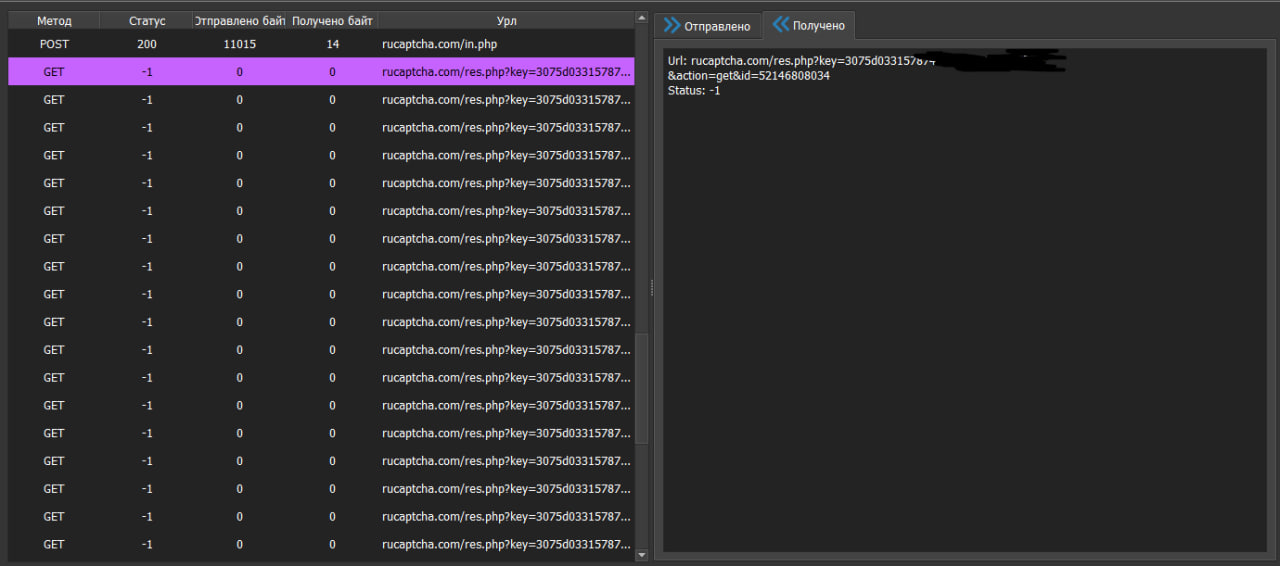1280x566 pixels.
Task: Click the 14 received bytes cell
Action: point(332,44)
